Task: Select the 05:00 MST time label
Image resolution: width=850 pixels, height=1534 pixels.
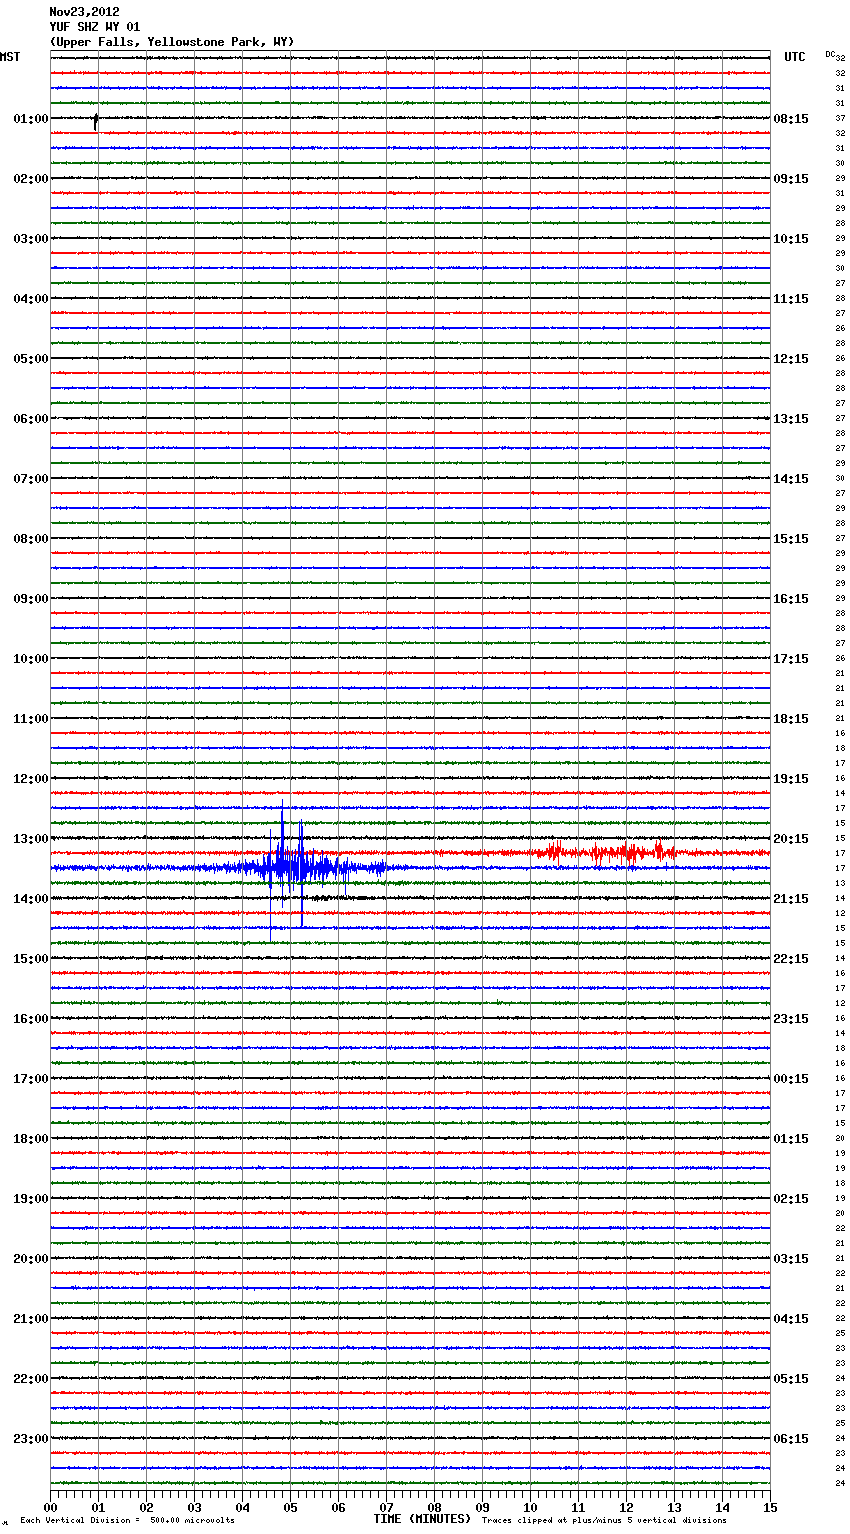Action: click(30, 359)
